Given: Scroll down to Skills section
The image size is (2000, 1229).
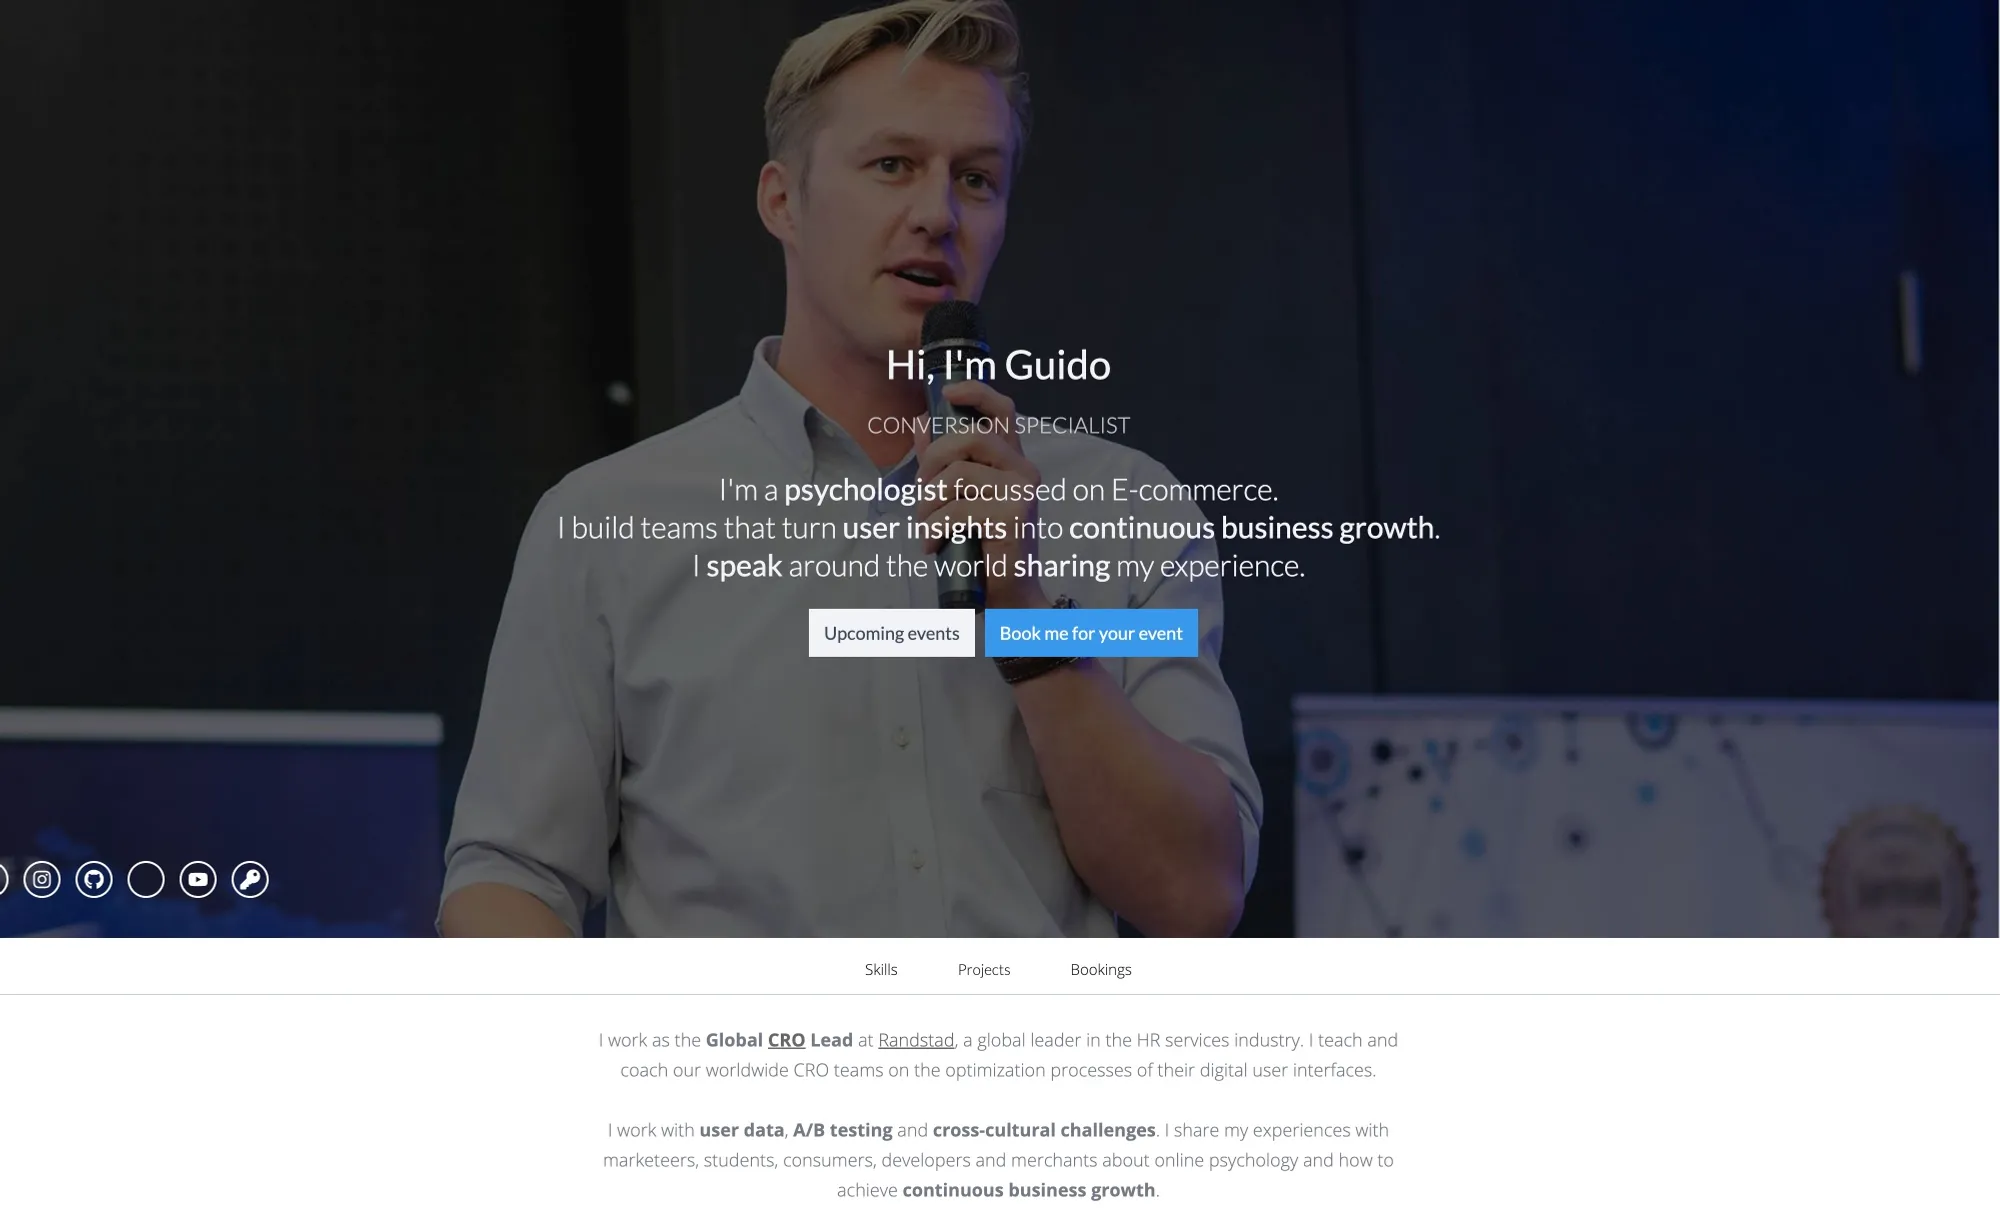Looking at the screenshot, I should (x=881, y=969).
